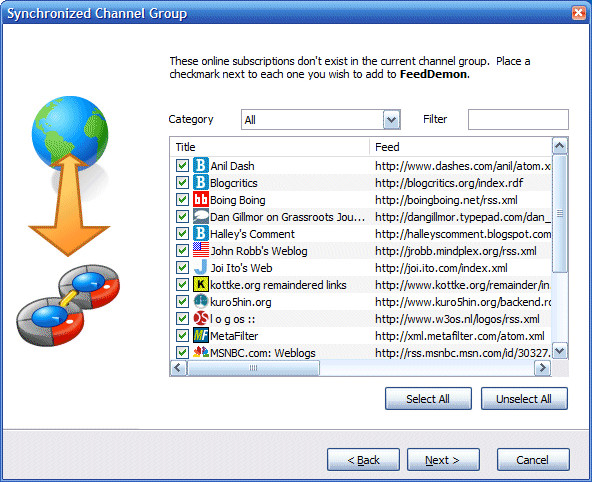Image resolution: width=592 pixels, height=482 pixels.
Task: Click the Blogcritics feed icon
Action: pyautogui.click(x=200, y=182)
